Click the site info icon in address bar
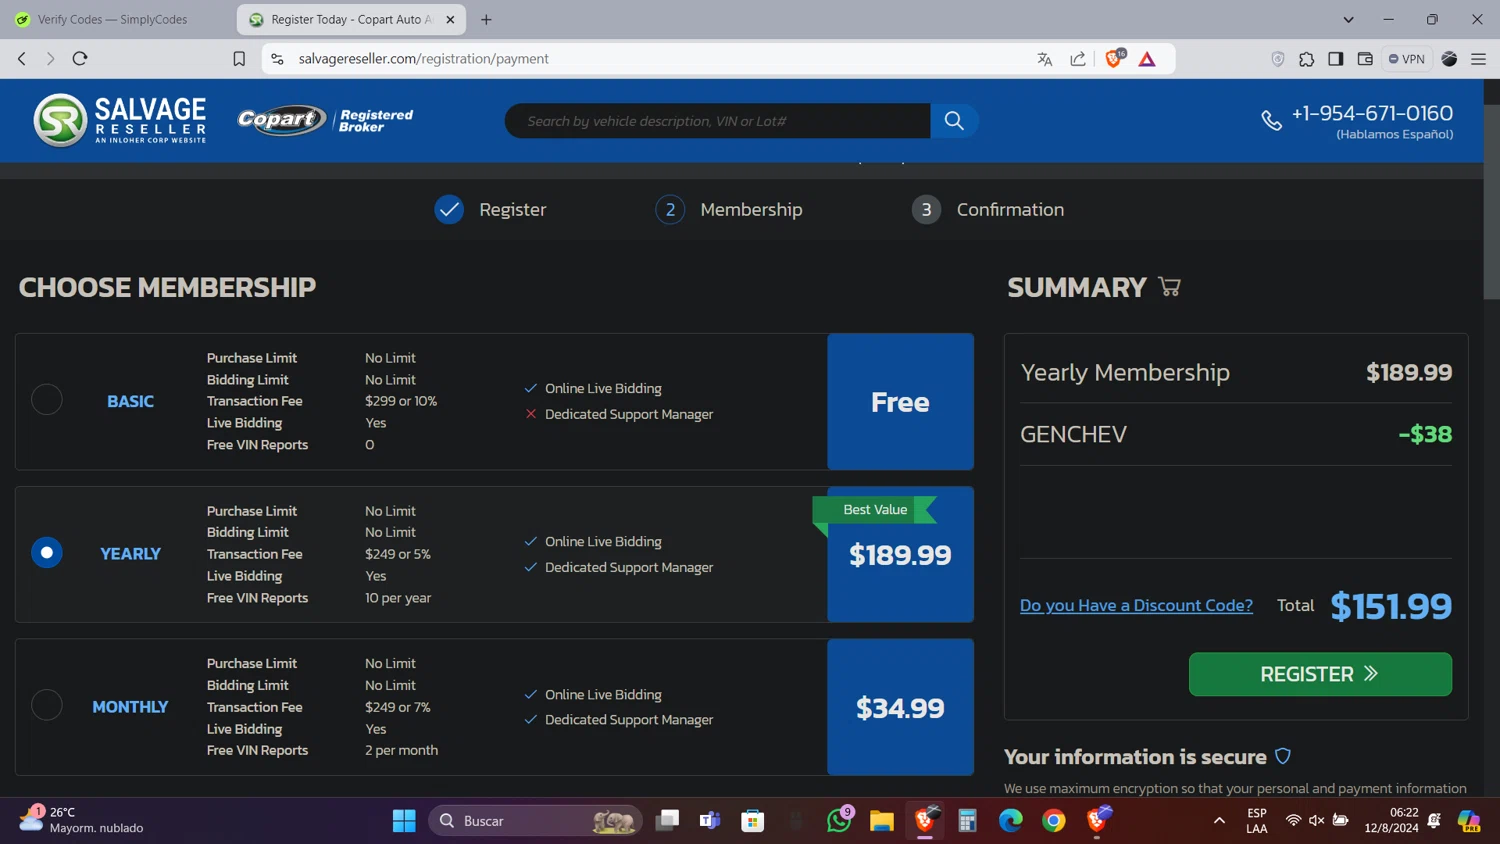1500x844 pixels. point(277,59)
